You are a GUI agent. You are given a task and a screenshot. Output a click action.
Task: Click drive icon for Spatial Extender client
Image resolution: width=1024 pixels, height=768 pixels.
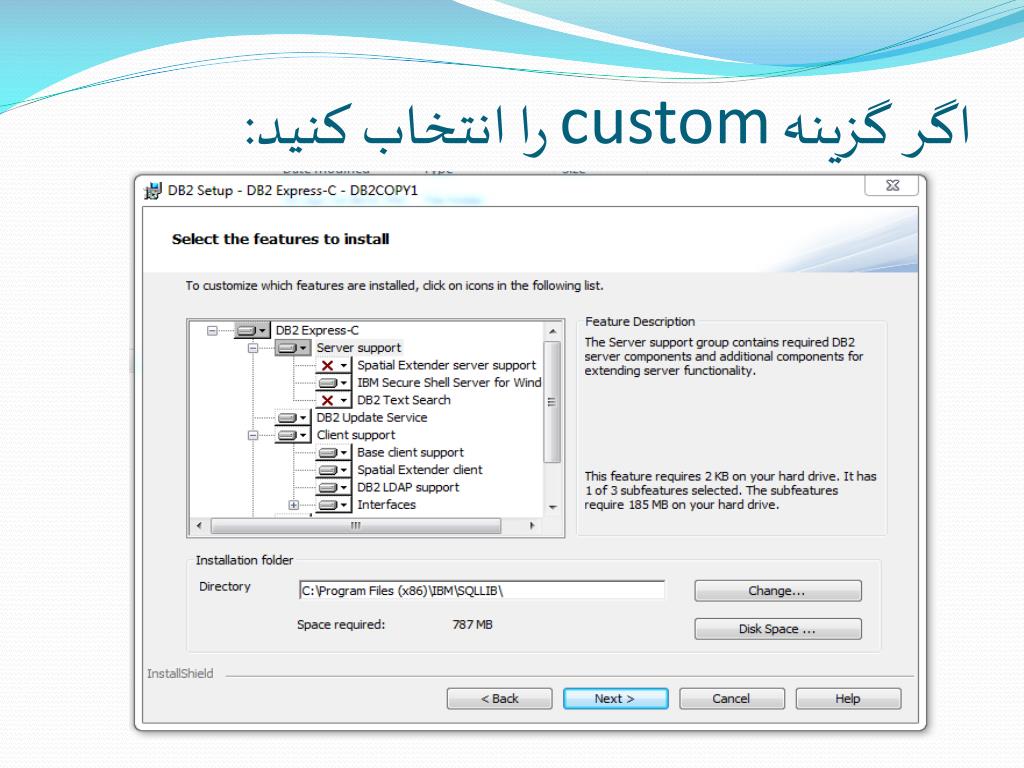coord(333,470)
